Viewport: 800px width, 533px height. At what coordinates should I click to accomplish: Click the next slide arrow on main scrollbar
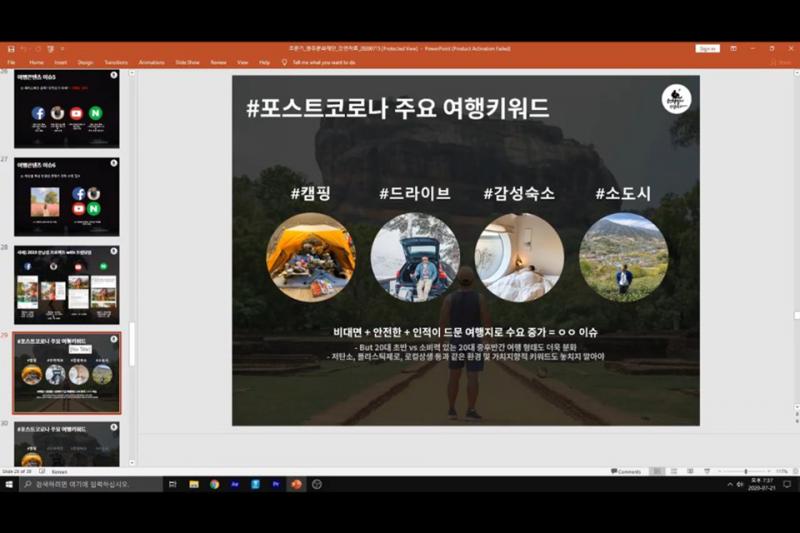pyautogui.click(x=796, y=422)
